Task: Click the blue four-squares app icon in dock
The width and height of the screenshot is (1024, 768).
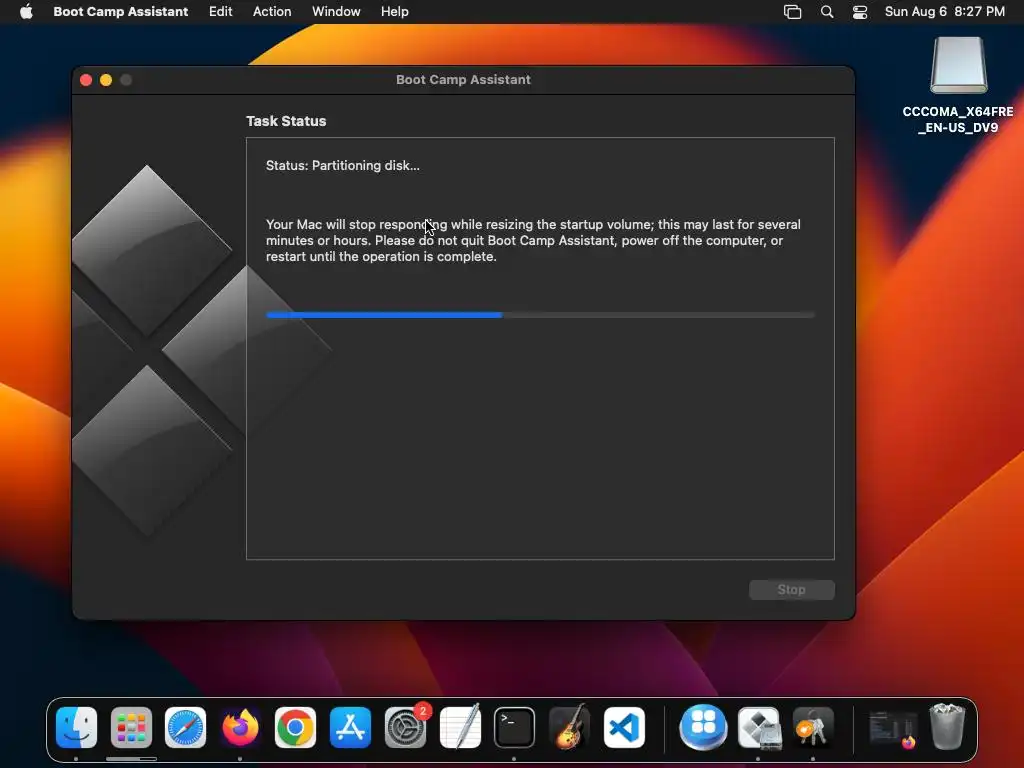Action: point(703,727)
